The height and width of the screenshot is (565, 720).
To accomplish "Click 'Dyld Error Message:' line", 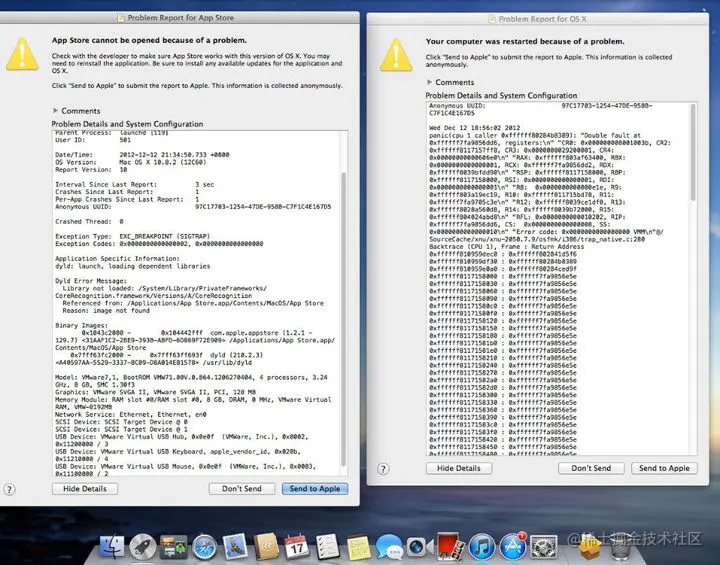I will coord(90,281).
